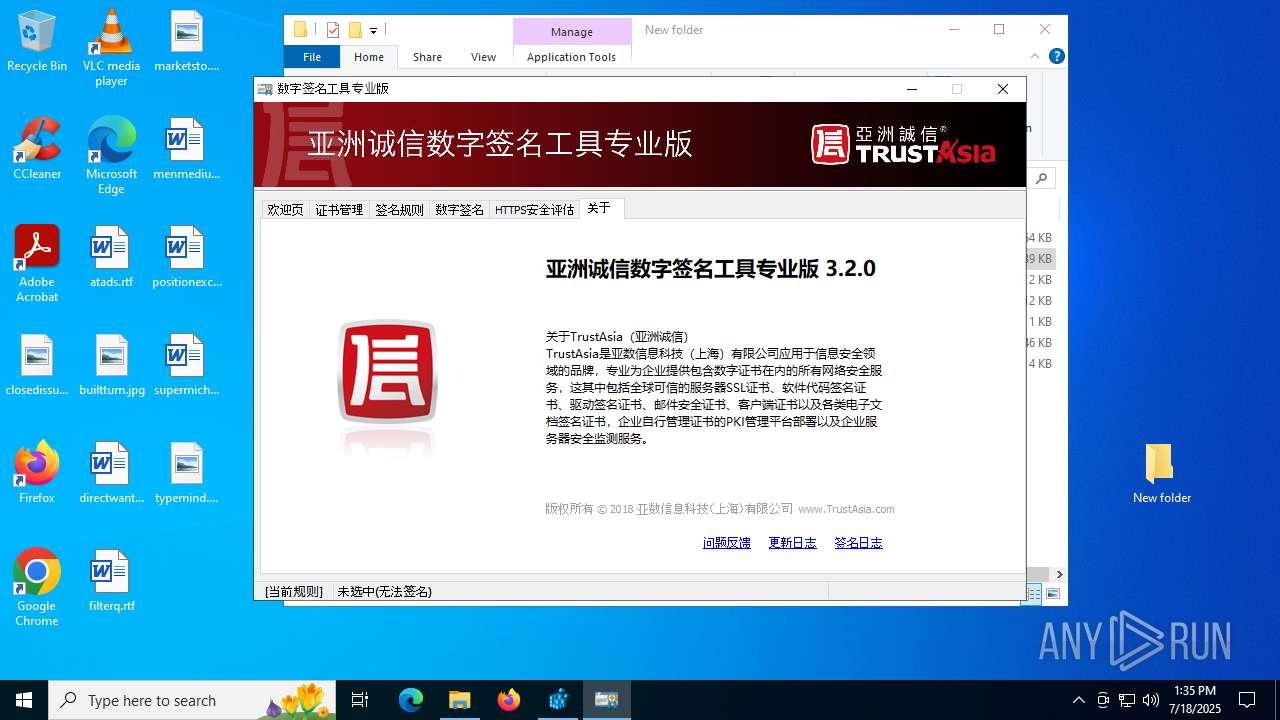1280x720 pixels.
Task: Select the Recycle Bin desktop icon
Action: point(37,42)
